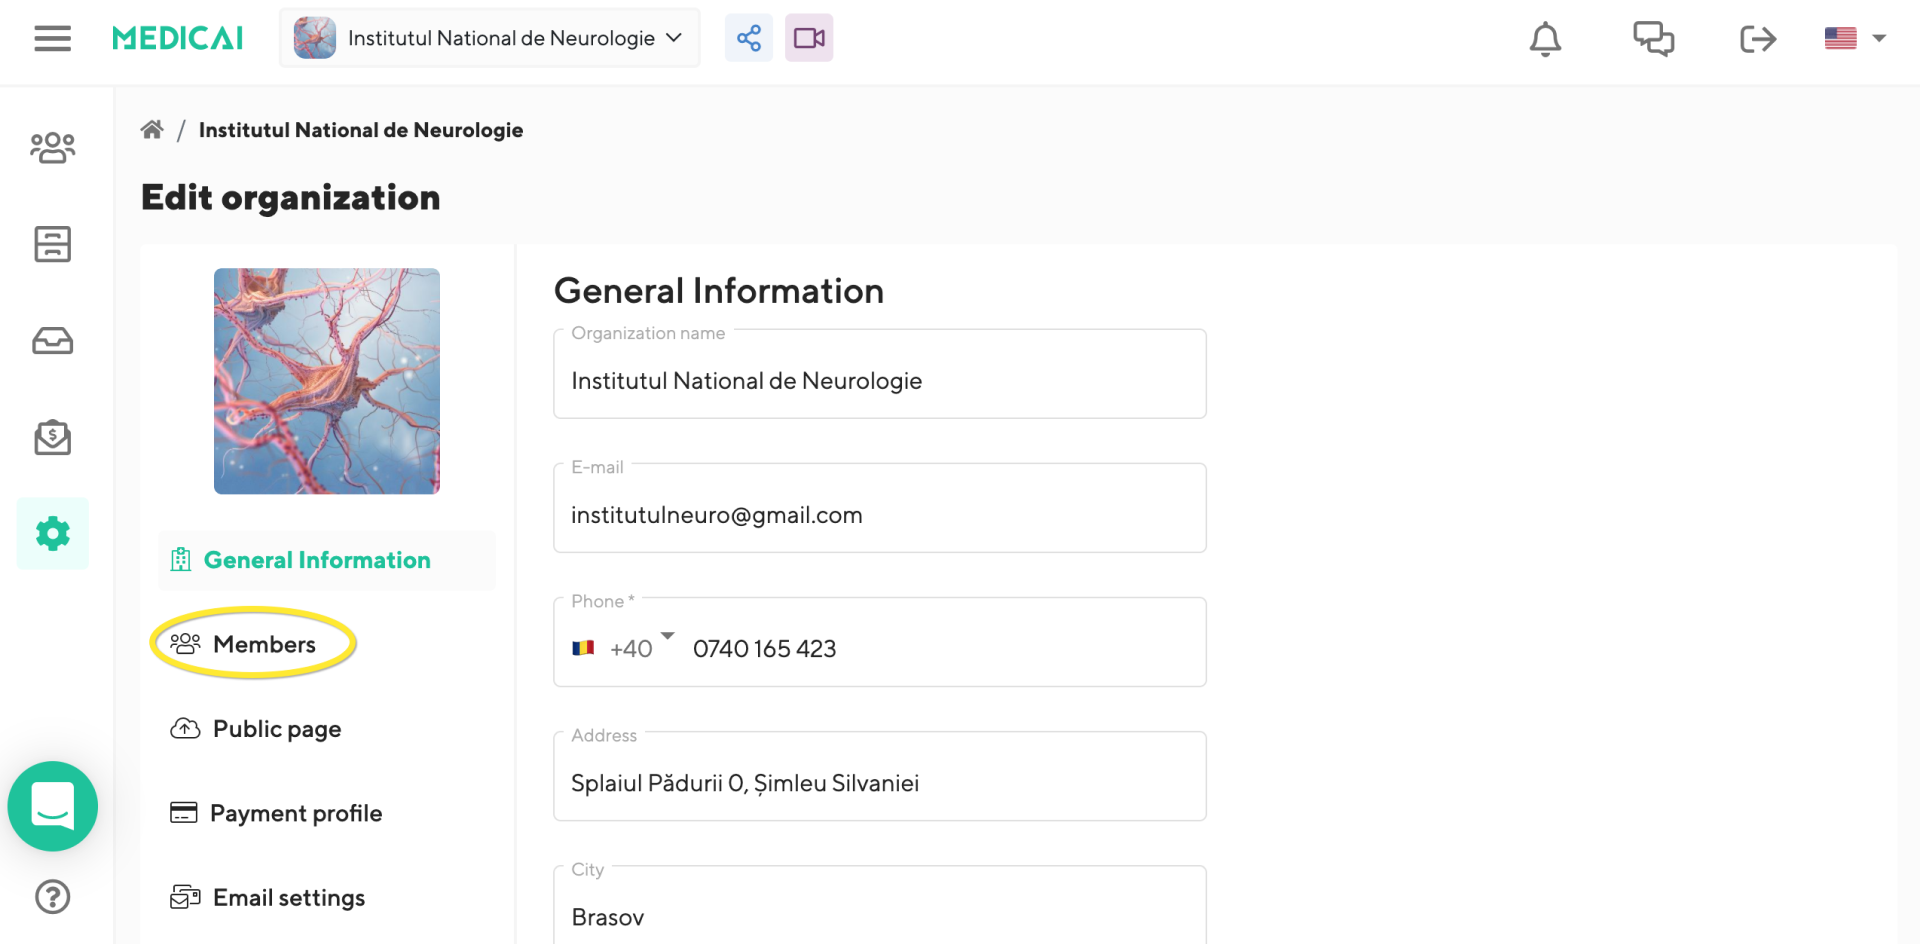Click the organization neuron image thumbnail
The width and height of the screenshot is (1920, 944).
[327, 381]
